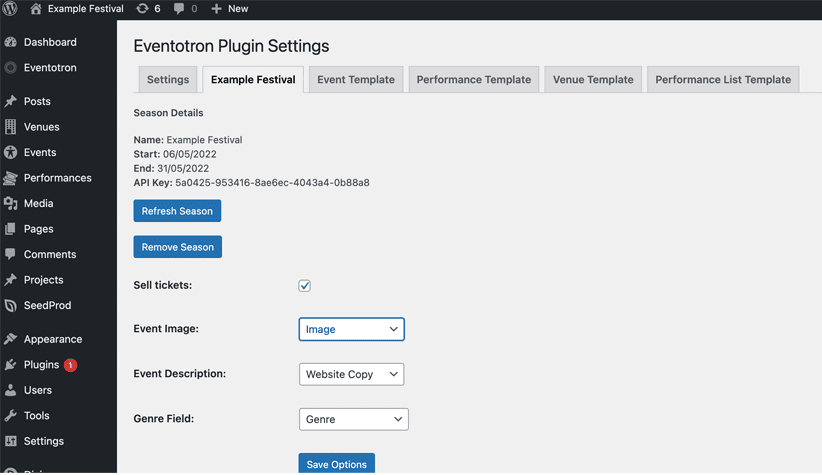
Task: Open the updates icon showing 6
Action: point(142,8)
